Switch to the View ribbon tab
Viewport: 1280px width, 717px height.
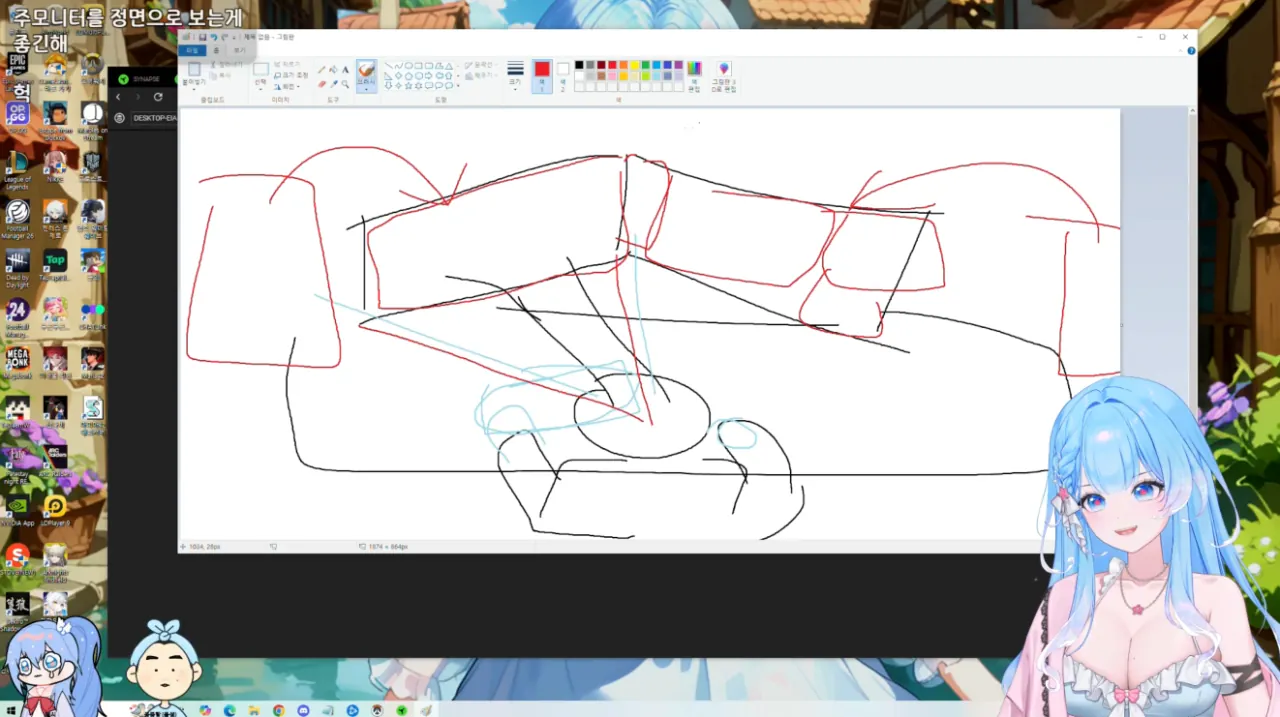239,50
